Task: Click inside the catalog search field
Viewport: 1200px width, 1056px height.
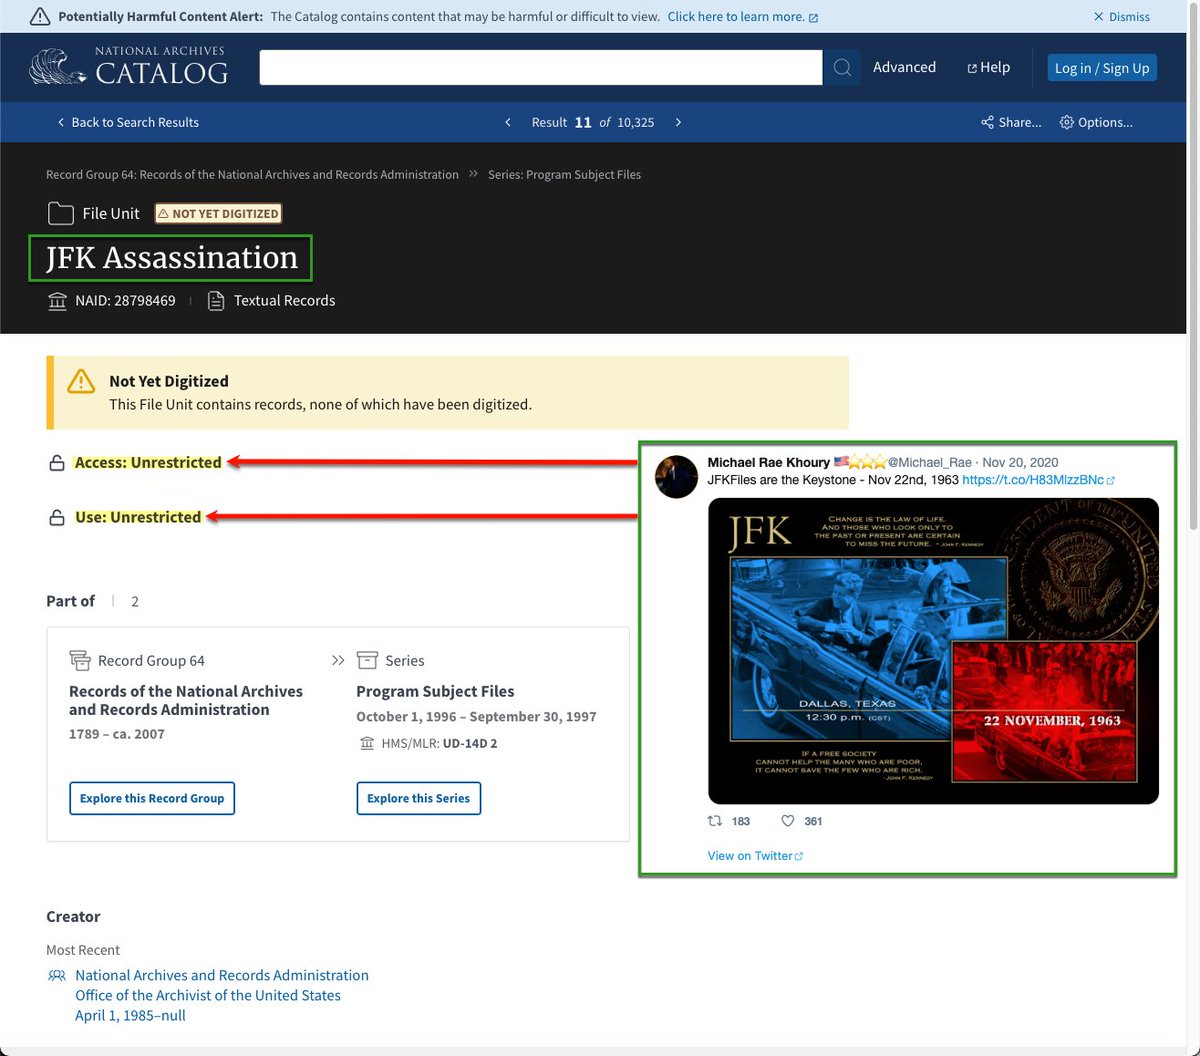Action: pyautogui.click(x=540, y=67)
